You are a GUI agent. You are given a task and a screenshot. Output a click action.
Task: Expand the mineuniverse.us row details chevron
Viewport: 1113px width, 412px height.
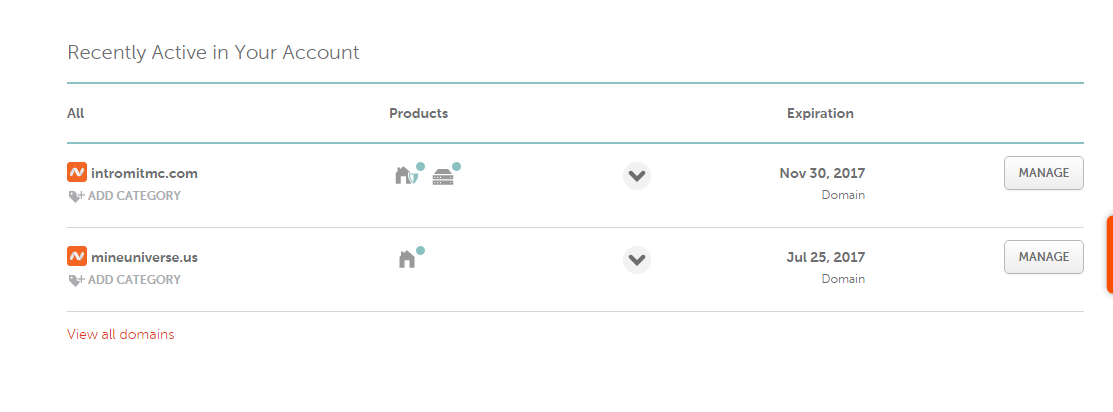point(637,260)
